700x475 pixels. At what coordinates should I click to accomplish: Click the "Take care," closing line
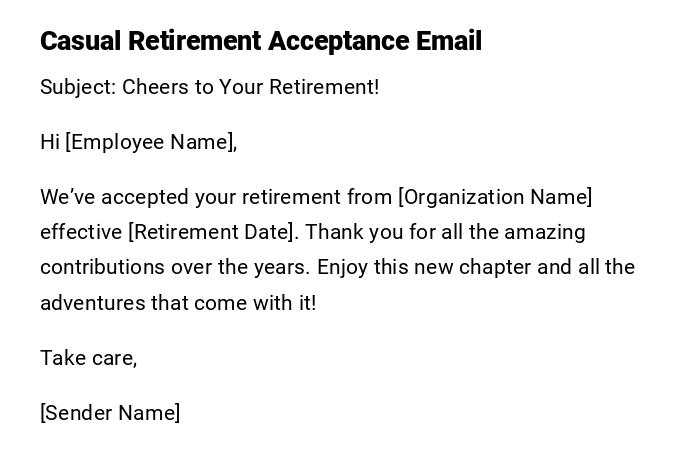88,358
